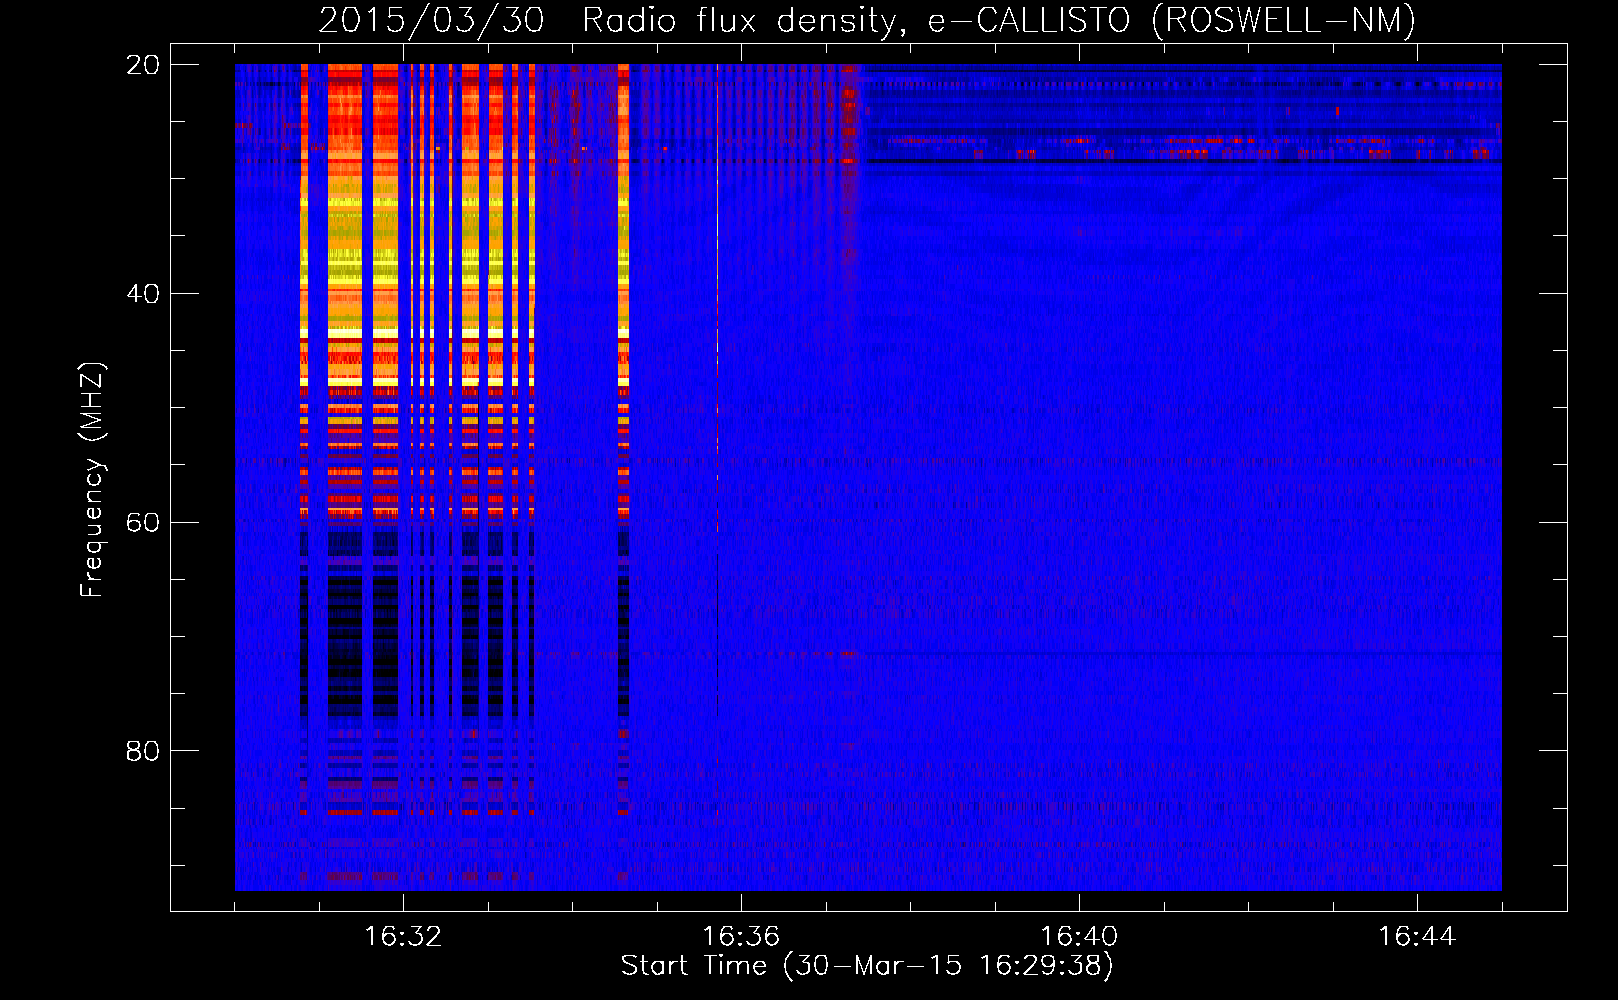Click the thin white vertical spike near 16:36
The image size is (1618, 1000).
tap(717, 300)
